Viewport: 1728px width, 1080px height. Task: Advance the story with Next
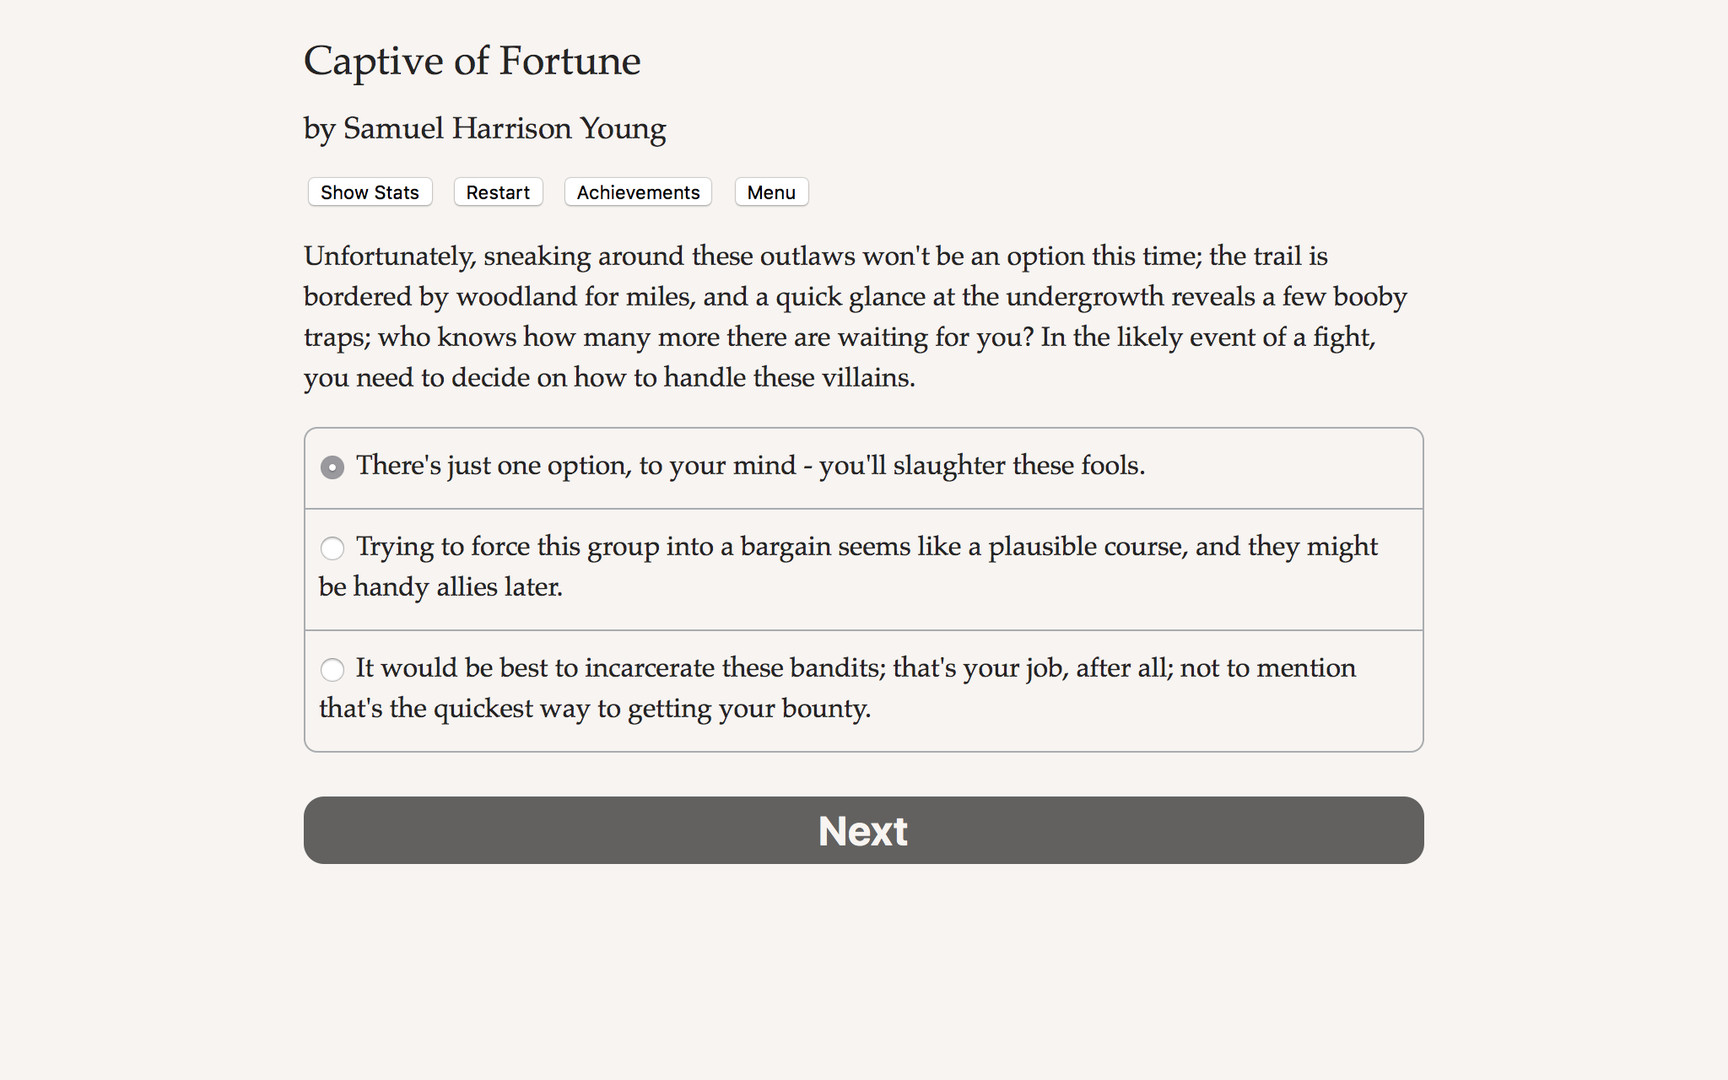click(x=862, y=830)
